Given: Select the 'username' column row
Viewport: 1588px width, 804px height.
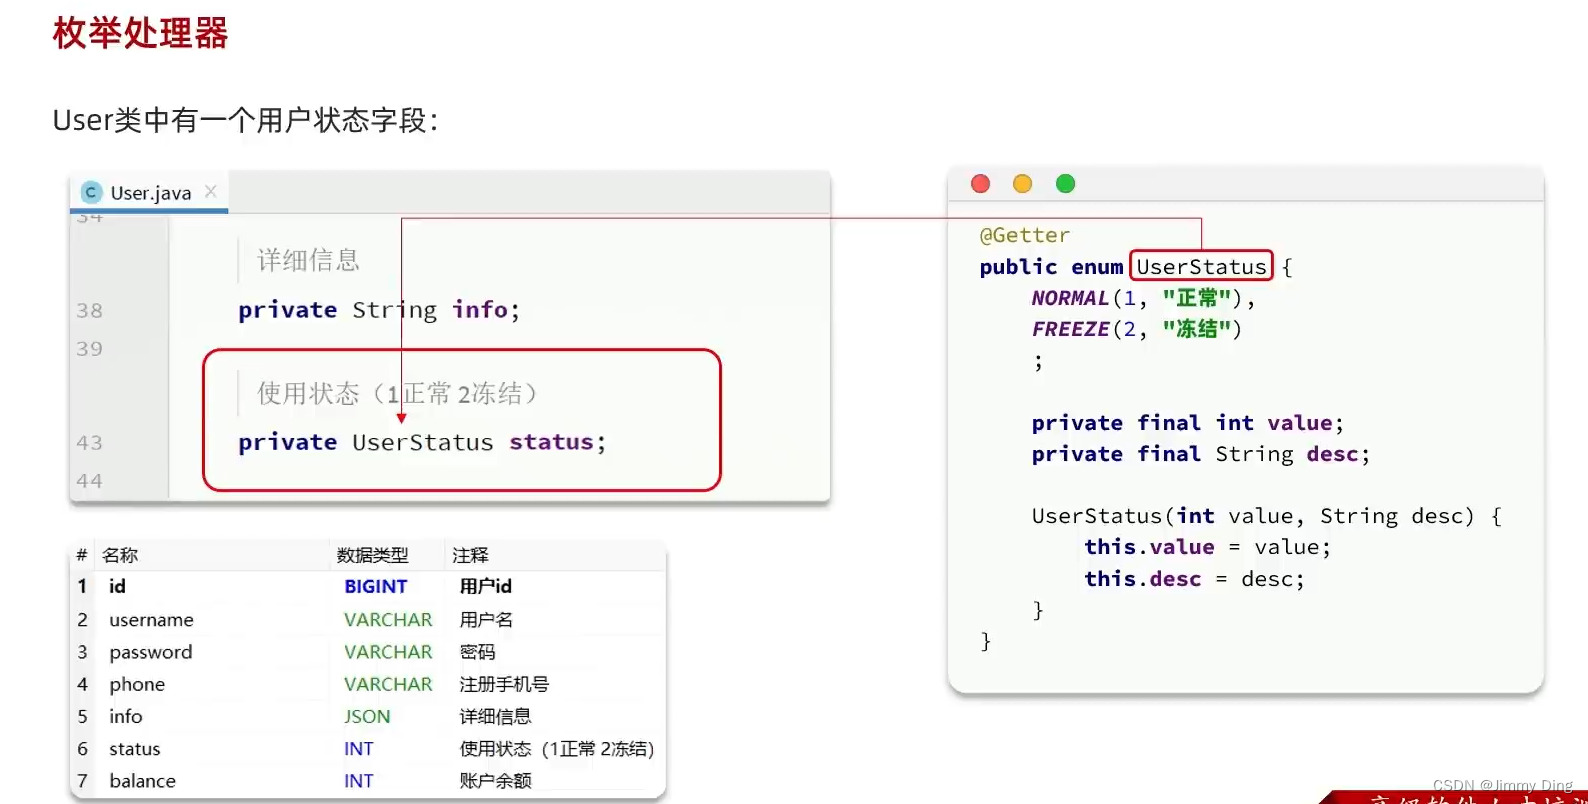Looking at the screenshot, I should pyautogui.click(x=368, y=620).
